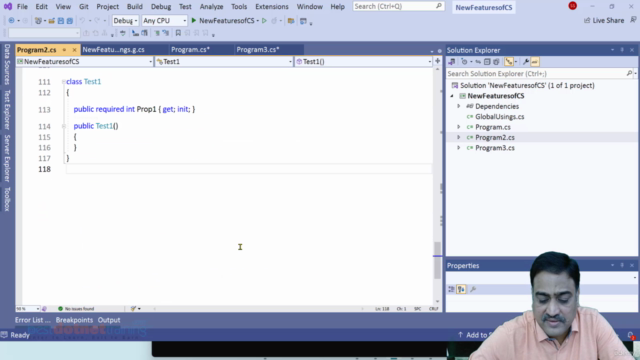Toggle the nested-files view button in Solution Explorer
Image resolution: width=640 pixels, height=360 pixels.
[x=509, y=62]
